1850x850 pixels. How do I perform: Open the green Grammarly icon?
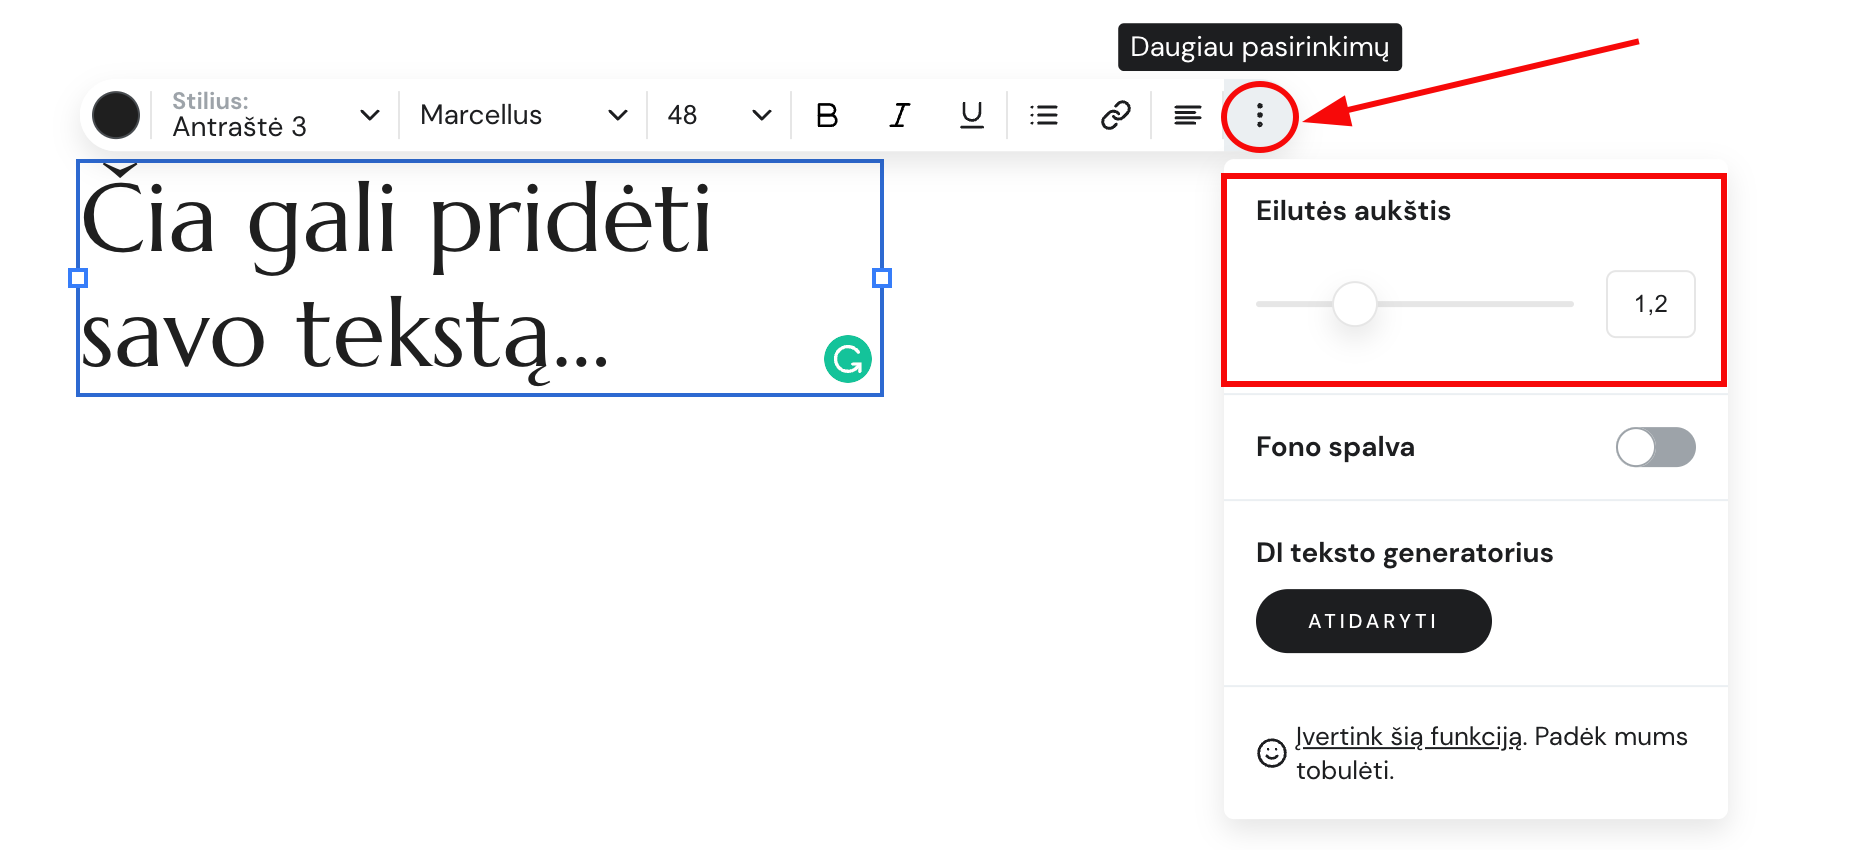(x=847, y=359)
